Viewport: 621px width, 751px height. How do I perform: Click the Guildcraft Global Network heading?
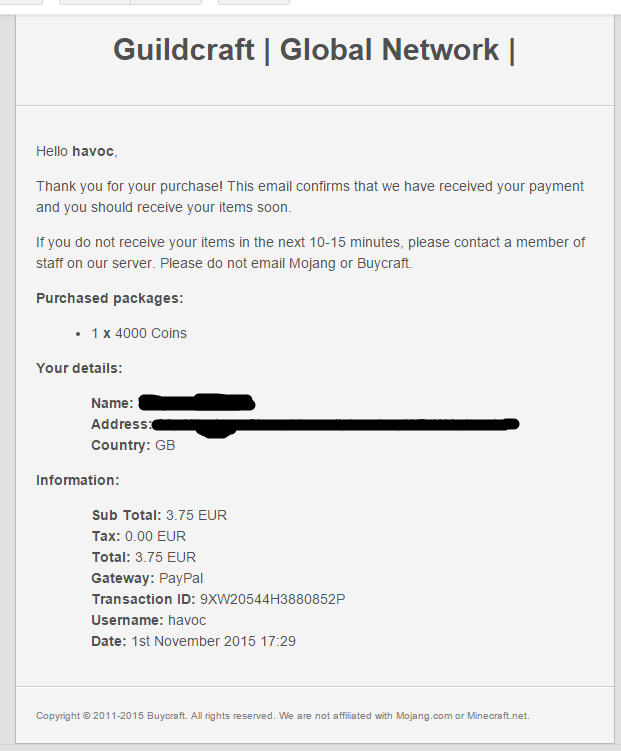[x=314, y=50]
